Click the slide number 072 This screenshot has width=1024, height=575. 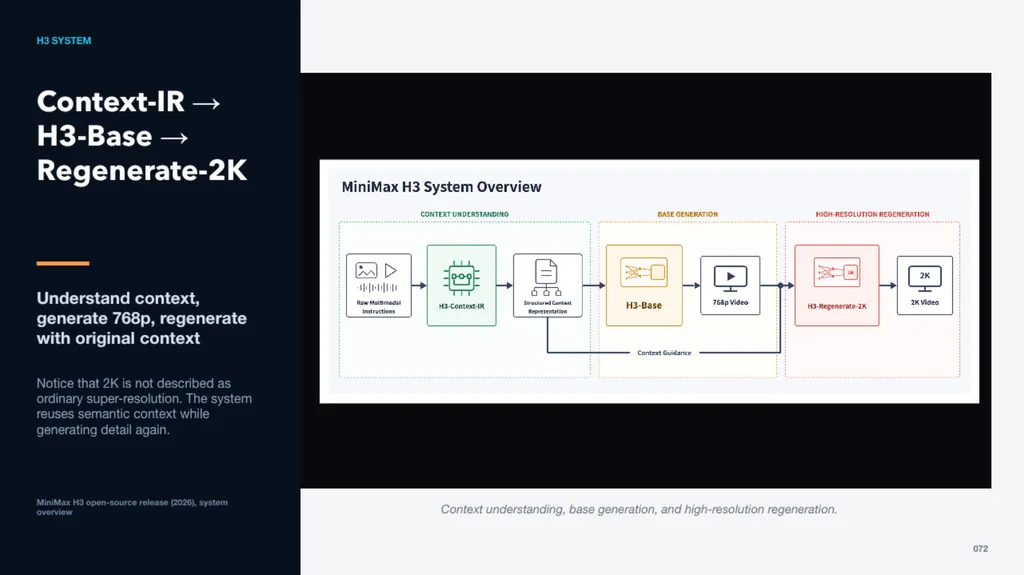(980, 549)
